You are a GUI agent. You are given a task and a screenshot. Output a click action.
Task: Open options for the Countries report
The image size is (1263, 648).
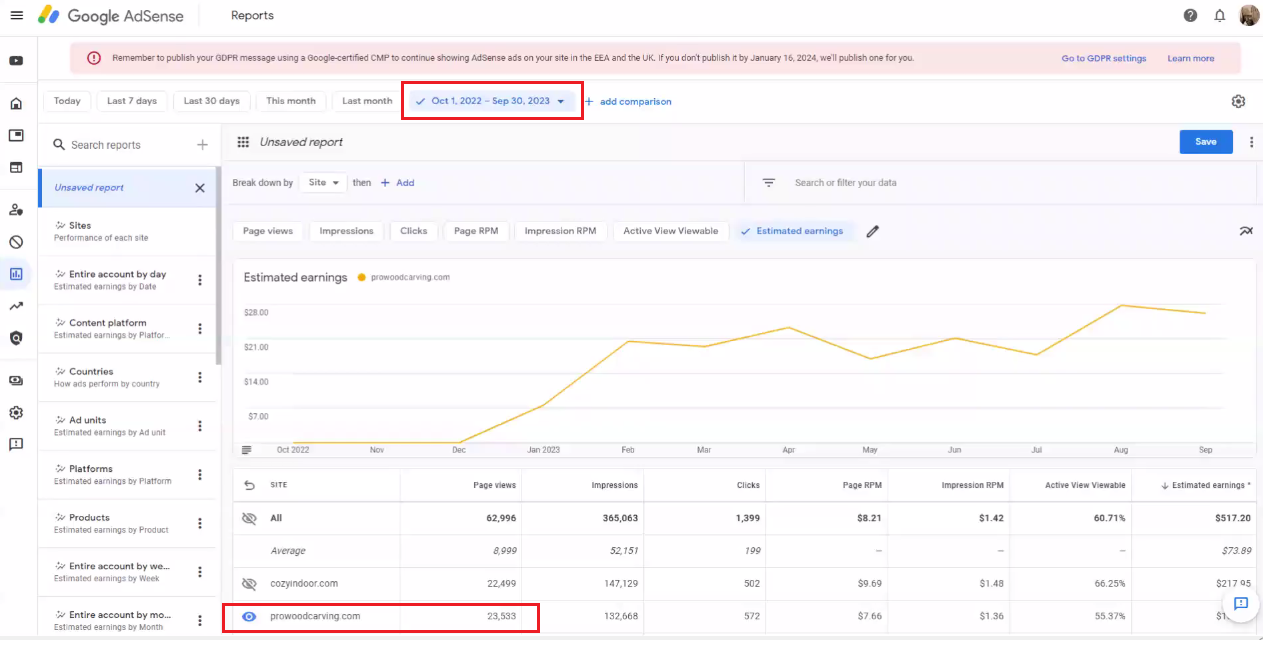(x=200, y=377)
